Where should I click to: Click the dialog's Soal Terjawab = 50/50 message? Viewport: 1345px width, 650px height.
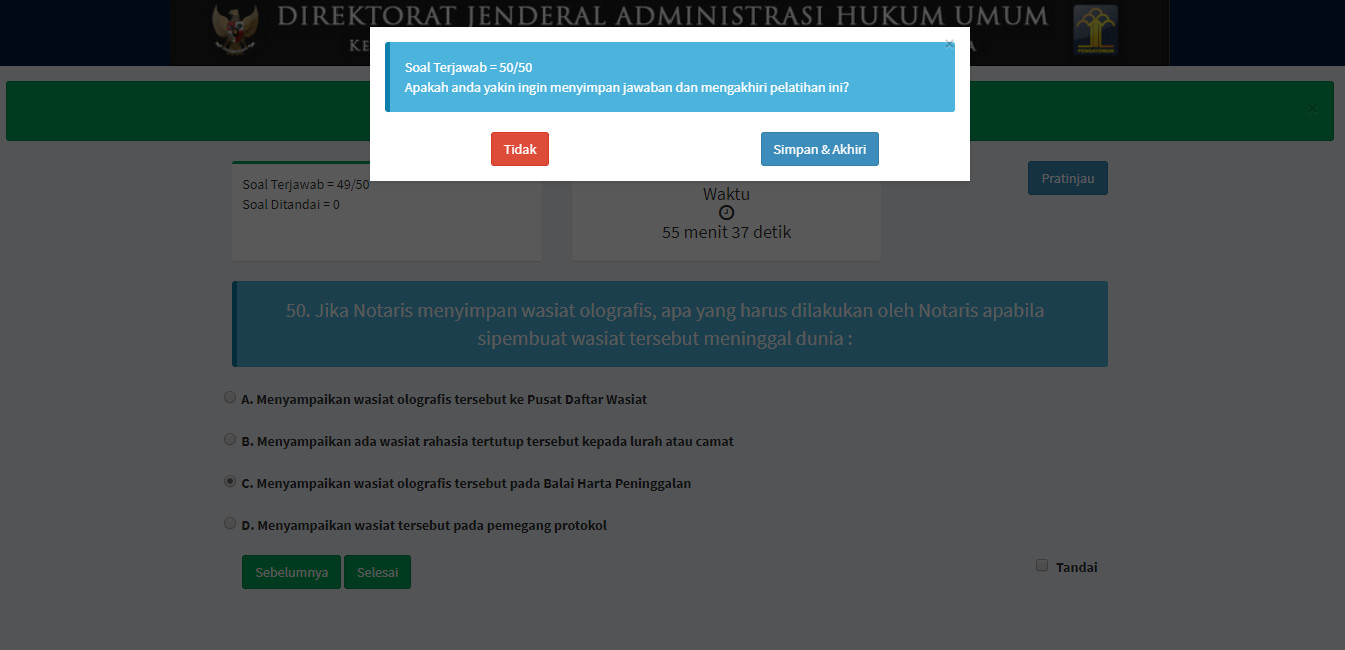(x=468, y=68)
